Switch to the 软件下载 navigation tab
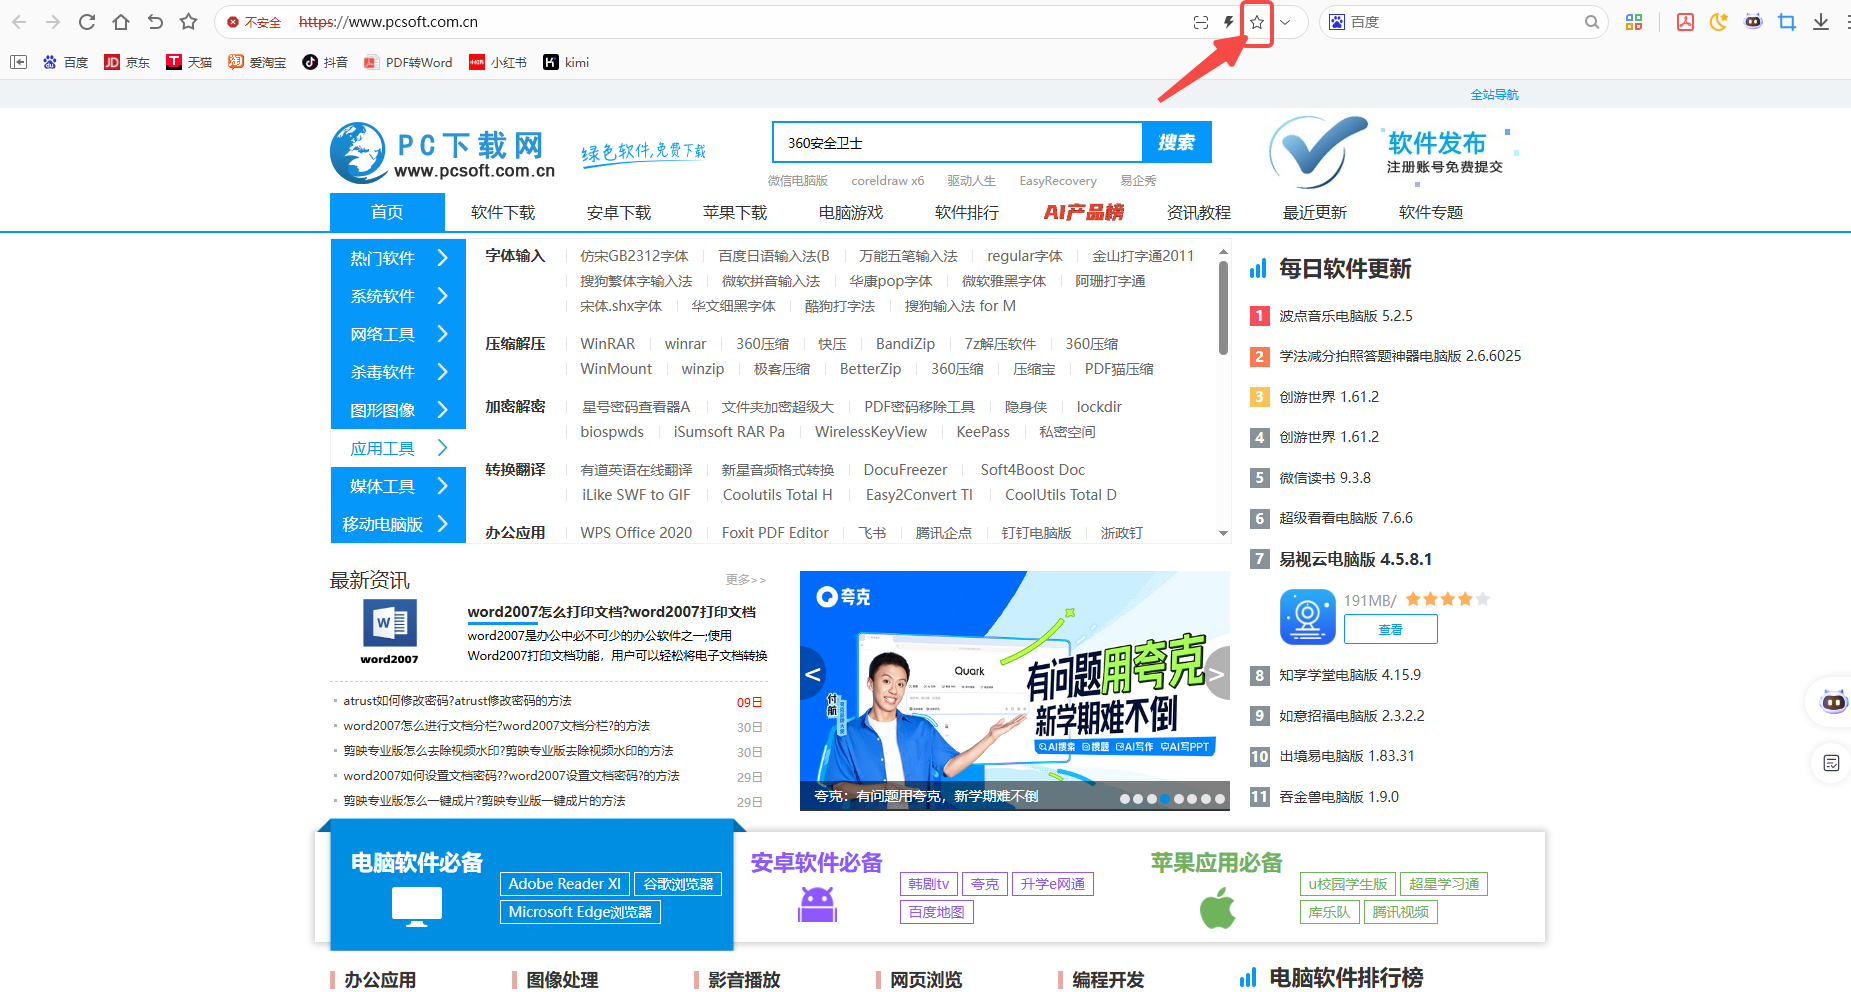Screen dimensions: 1851x992 [x=503, y=212]
